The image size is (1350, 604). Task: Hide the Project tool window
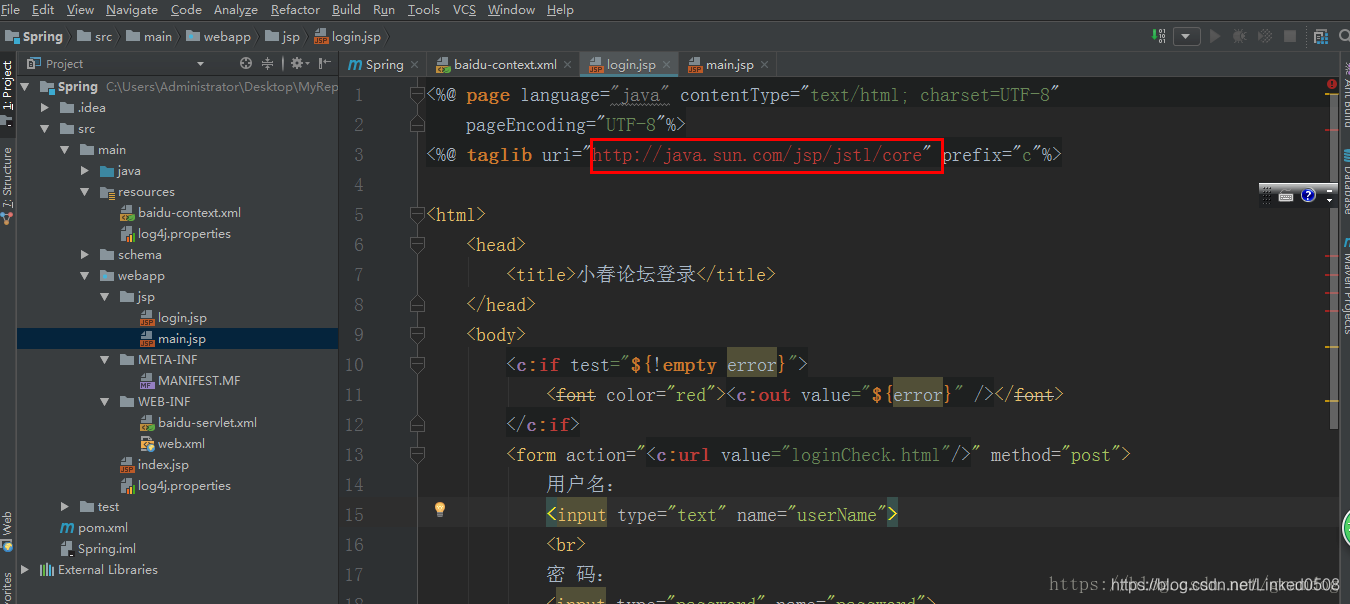(x=324, y=63)
